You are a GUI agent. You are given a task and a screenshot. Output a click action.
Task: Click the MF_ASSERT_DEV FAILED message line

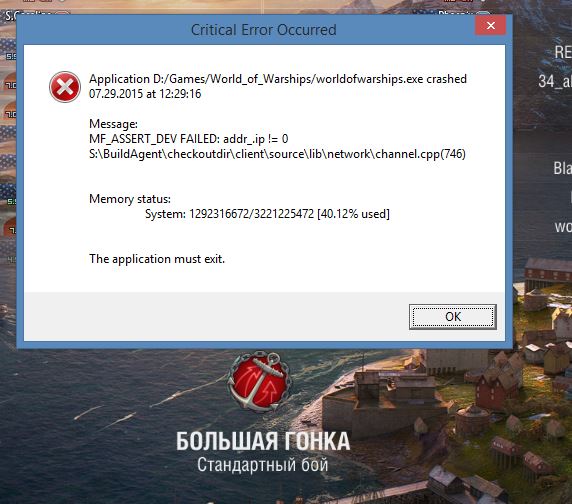coord(189,139)
